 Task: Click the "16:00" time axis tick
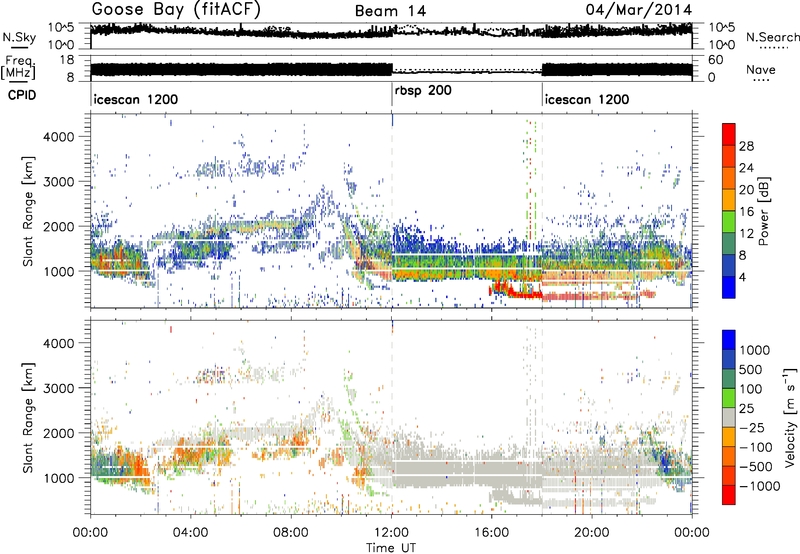click(491, 533)
